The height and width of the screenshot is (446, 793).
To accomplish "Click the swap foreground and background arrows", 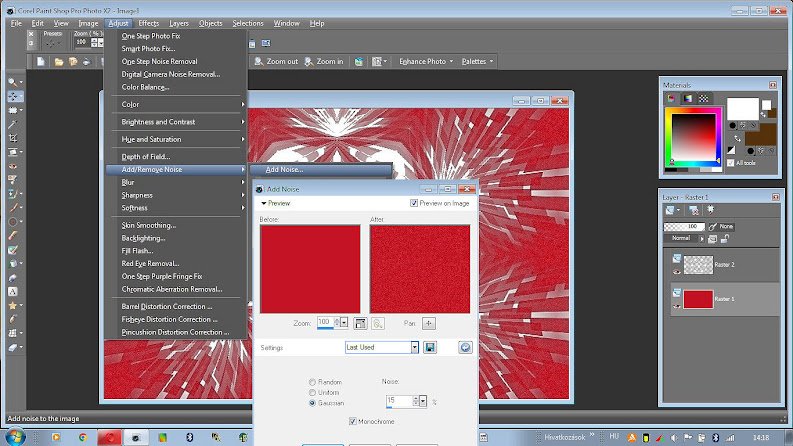I will pos(737,138).
